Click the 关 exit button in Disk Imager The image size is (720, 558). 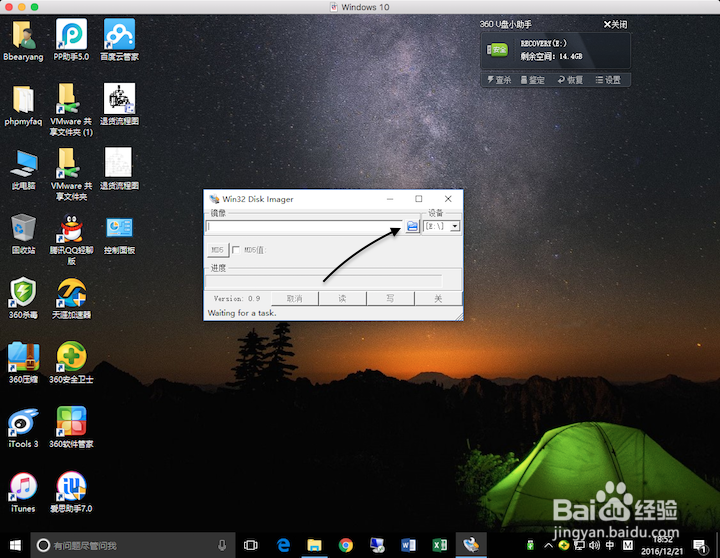pyautogui.click(x=438, y=299)
